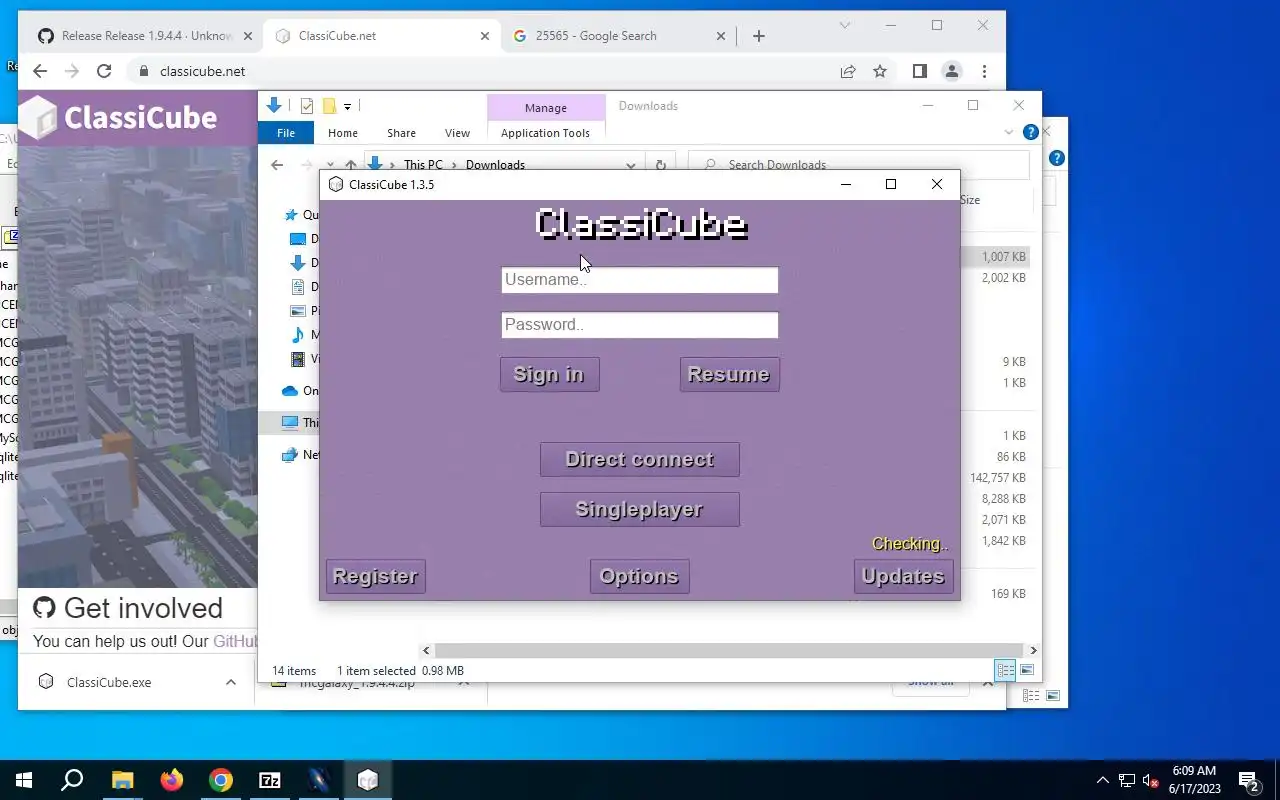Image resolution: width=1280 pixels, height=800 pixels.
Task: Open 7-Zip from taskbar
Action: coord(270,780)
